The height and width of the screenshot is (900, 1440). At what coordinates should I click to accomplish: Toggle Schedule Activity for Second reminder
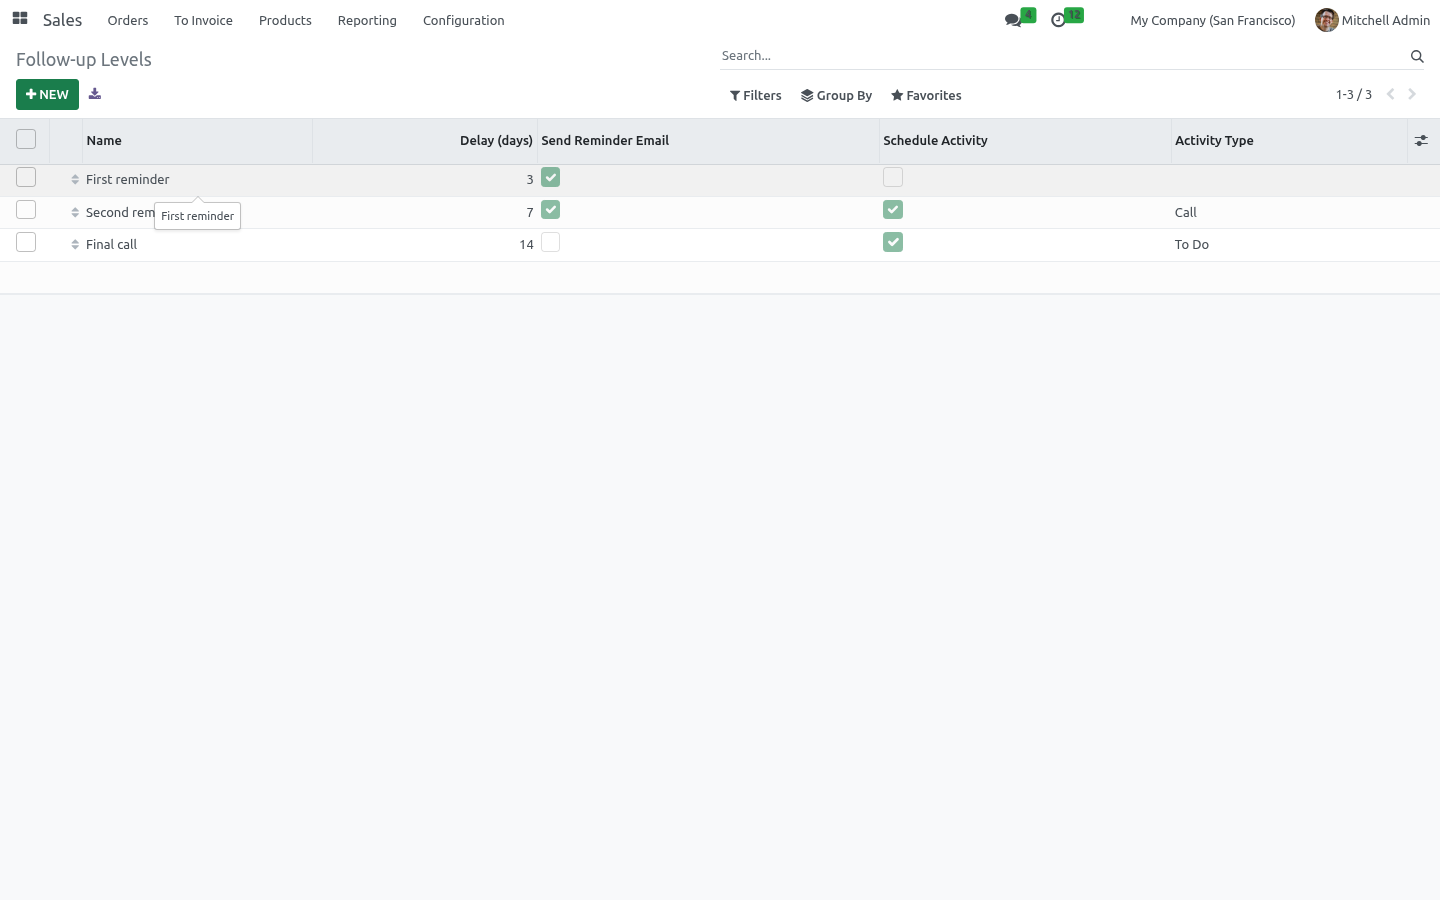pyautogui.click(x=893, y=210)
